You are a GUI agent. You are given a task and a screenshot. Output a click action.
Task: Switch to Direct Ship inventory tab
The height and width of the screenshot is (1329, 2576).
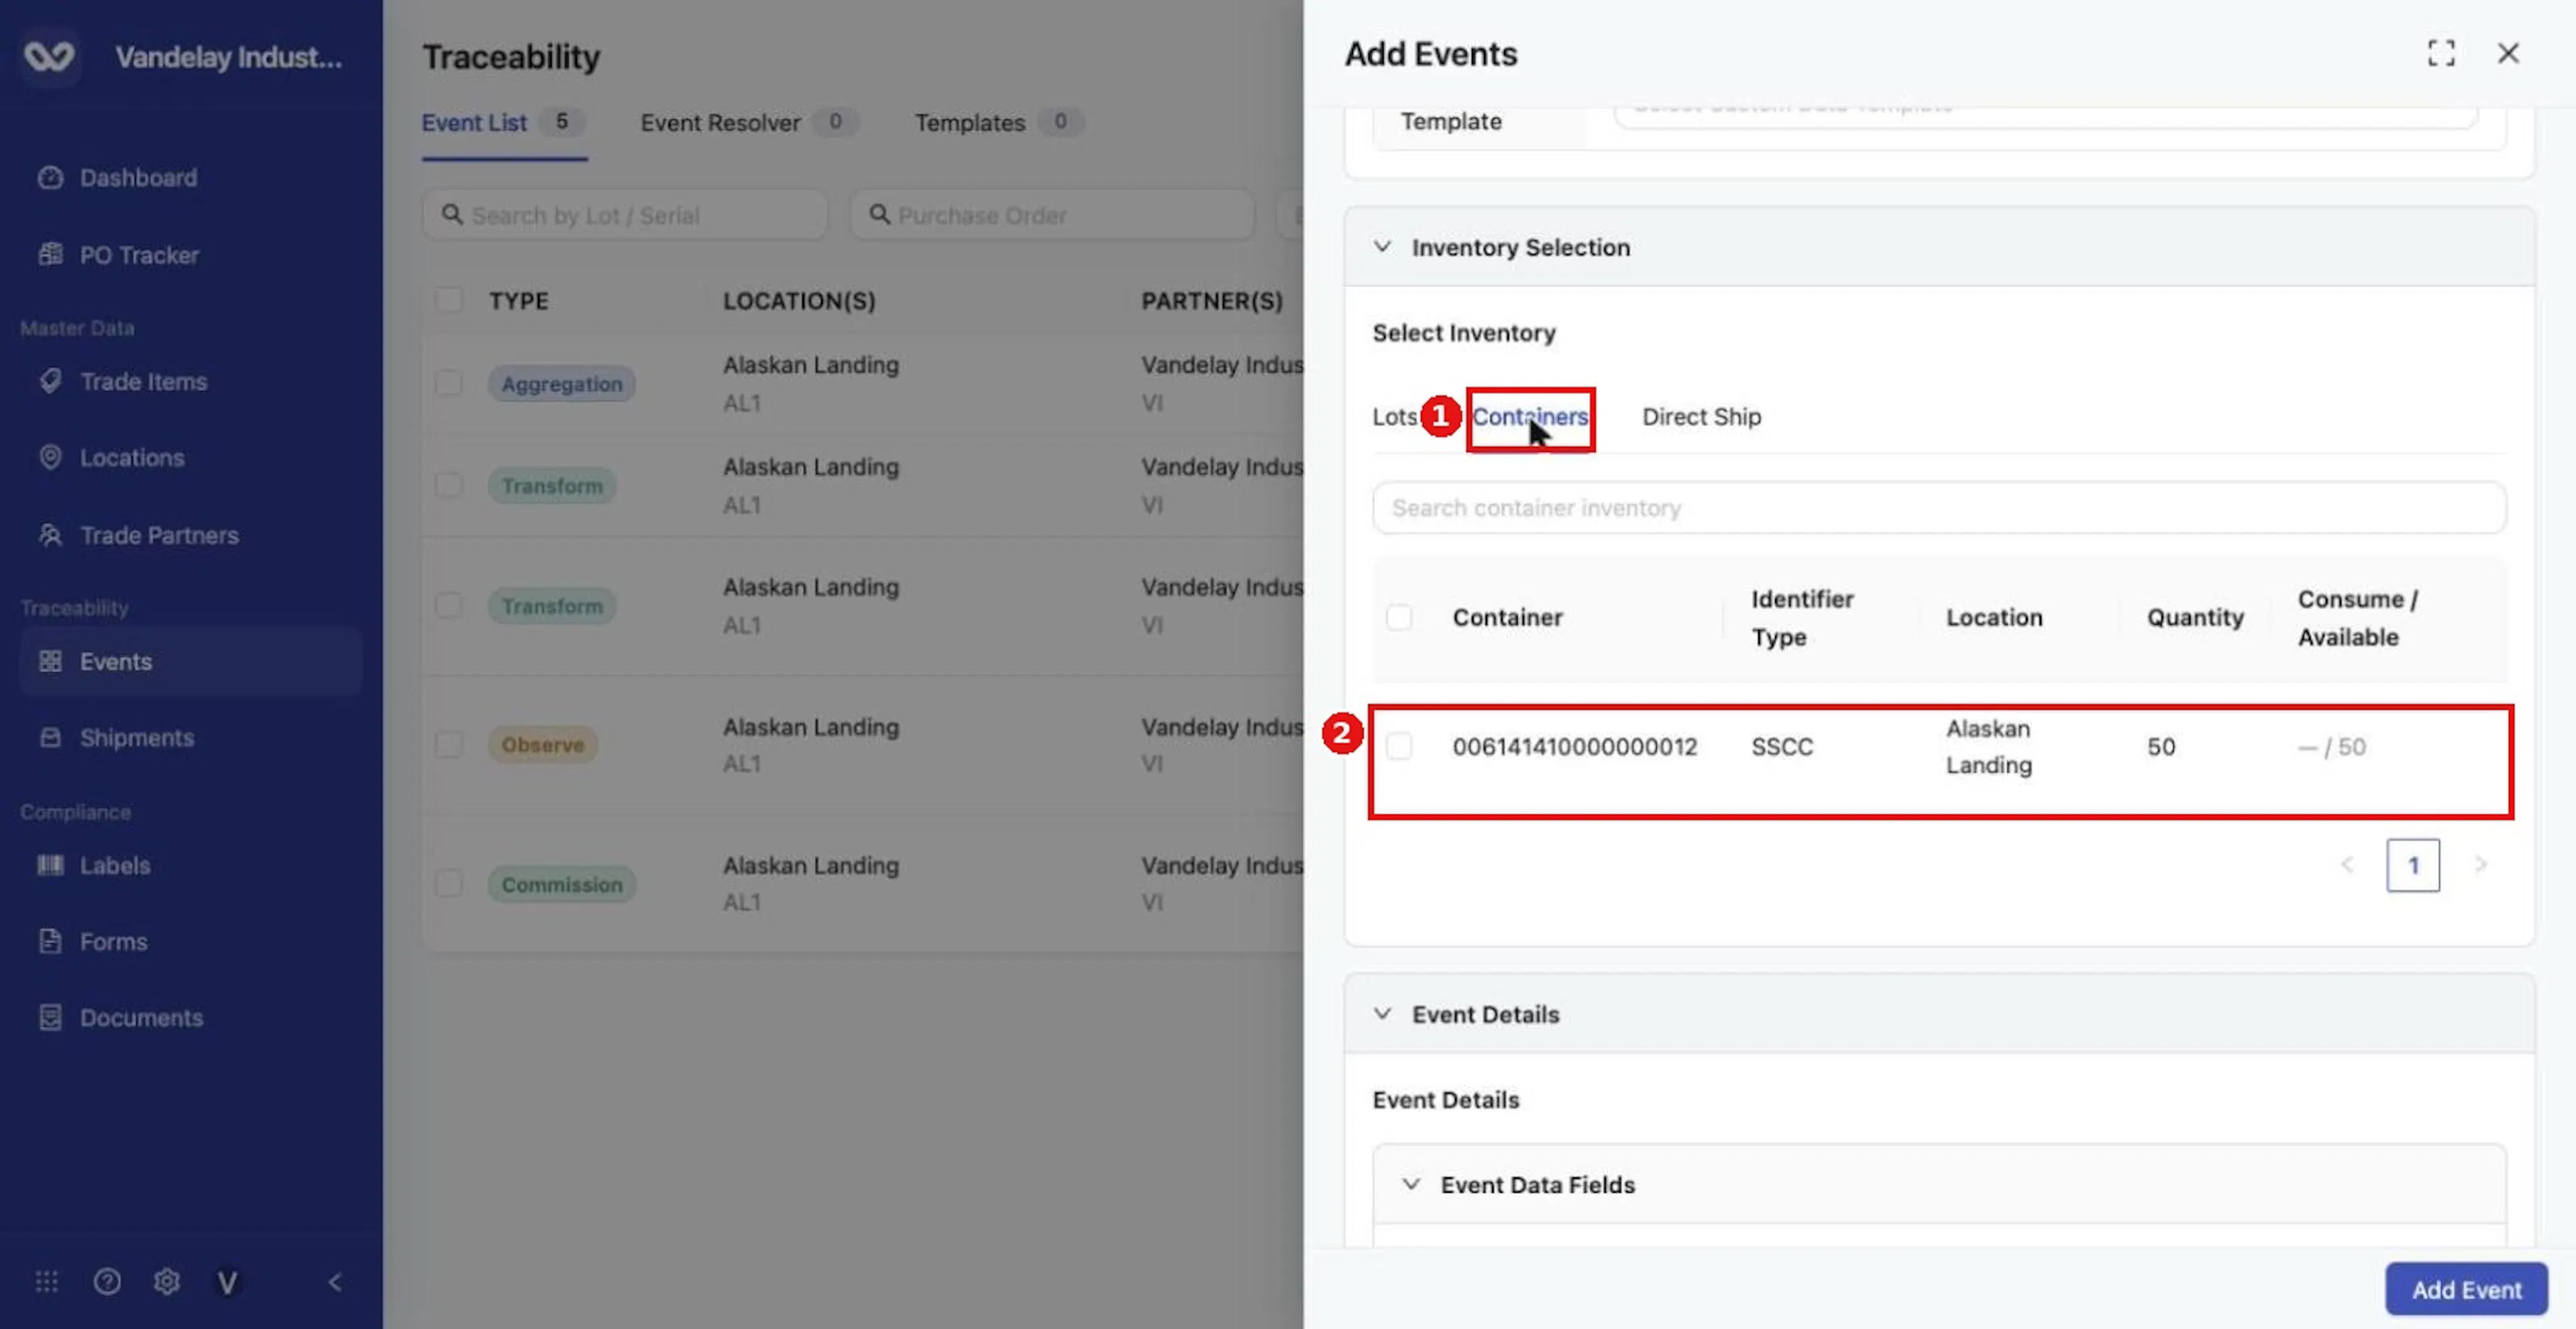coord(1701,416)
